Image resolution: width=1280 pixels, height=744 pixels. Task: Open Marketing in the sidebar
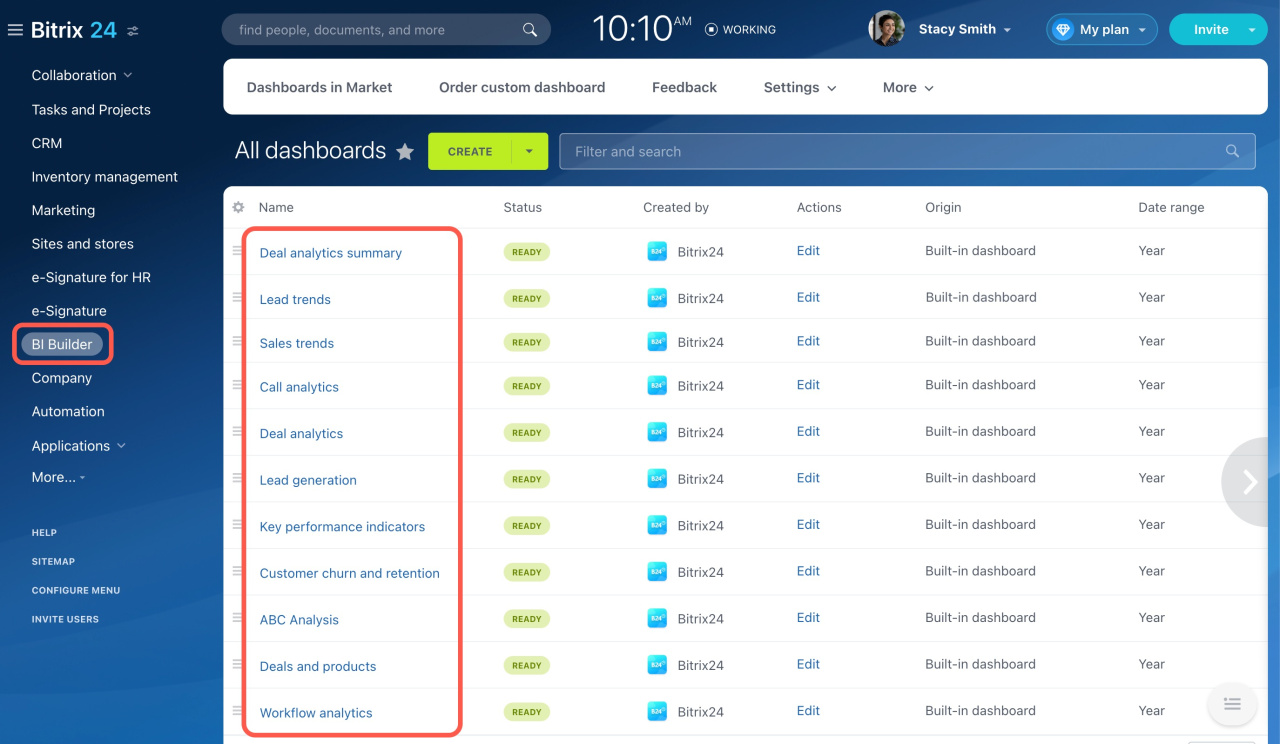[63, 210]
